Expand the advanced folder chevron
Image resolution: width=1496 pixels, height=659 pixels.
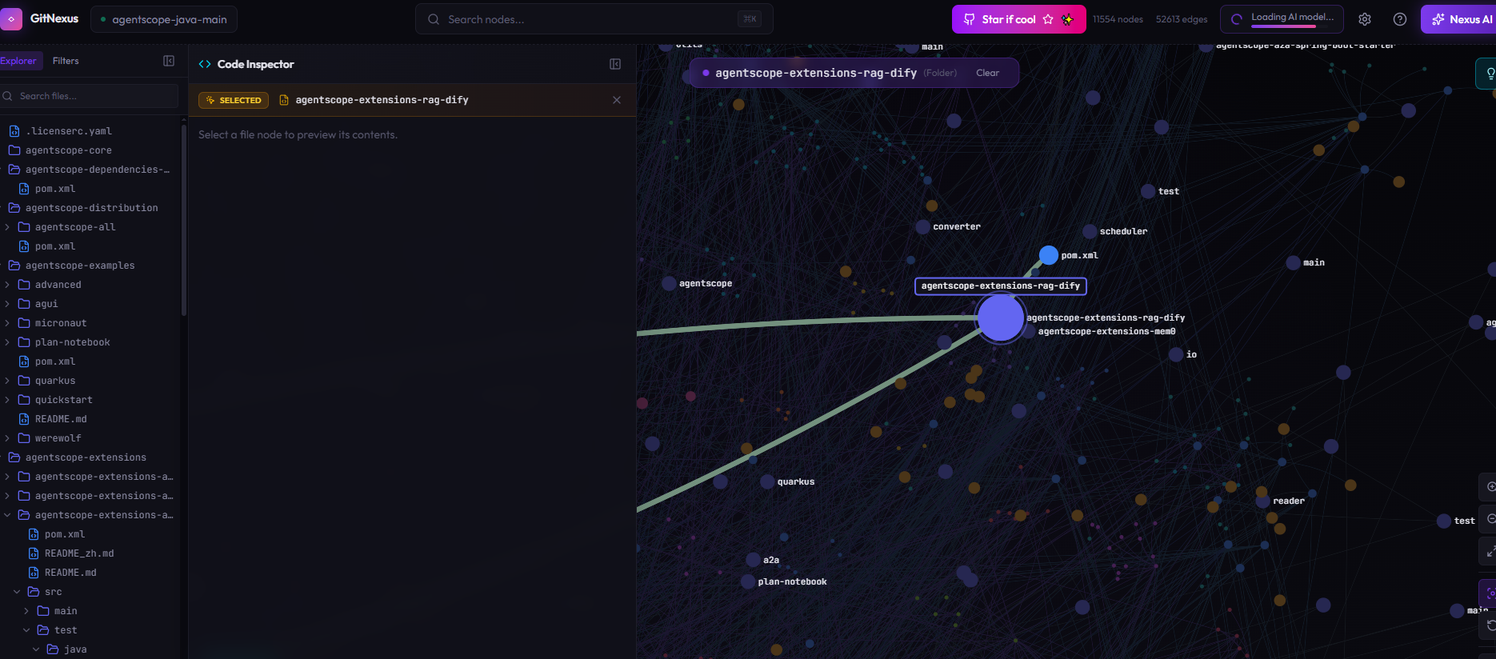(8, 285)
